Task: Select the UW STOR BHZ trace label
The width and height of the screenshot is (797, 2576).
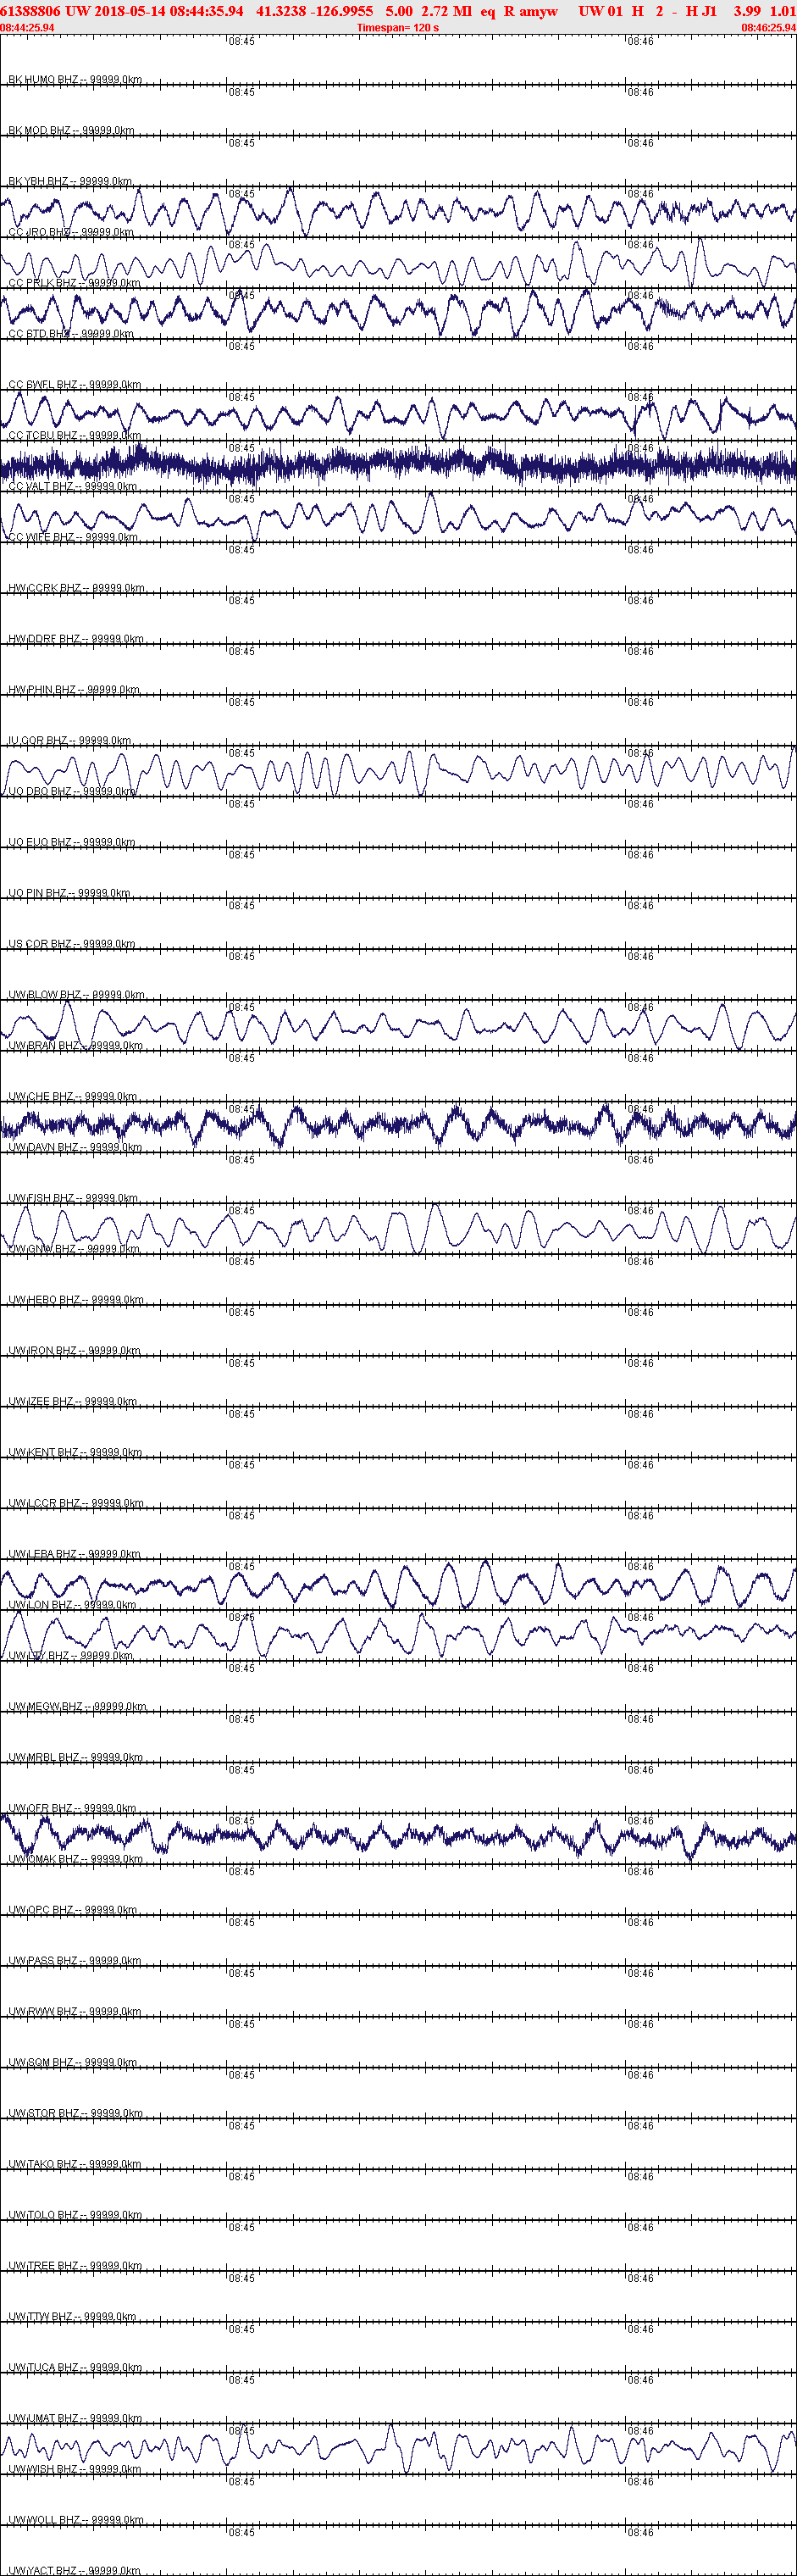Action: pyautogui.click(x=75, y=2113)
